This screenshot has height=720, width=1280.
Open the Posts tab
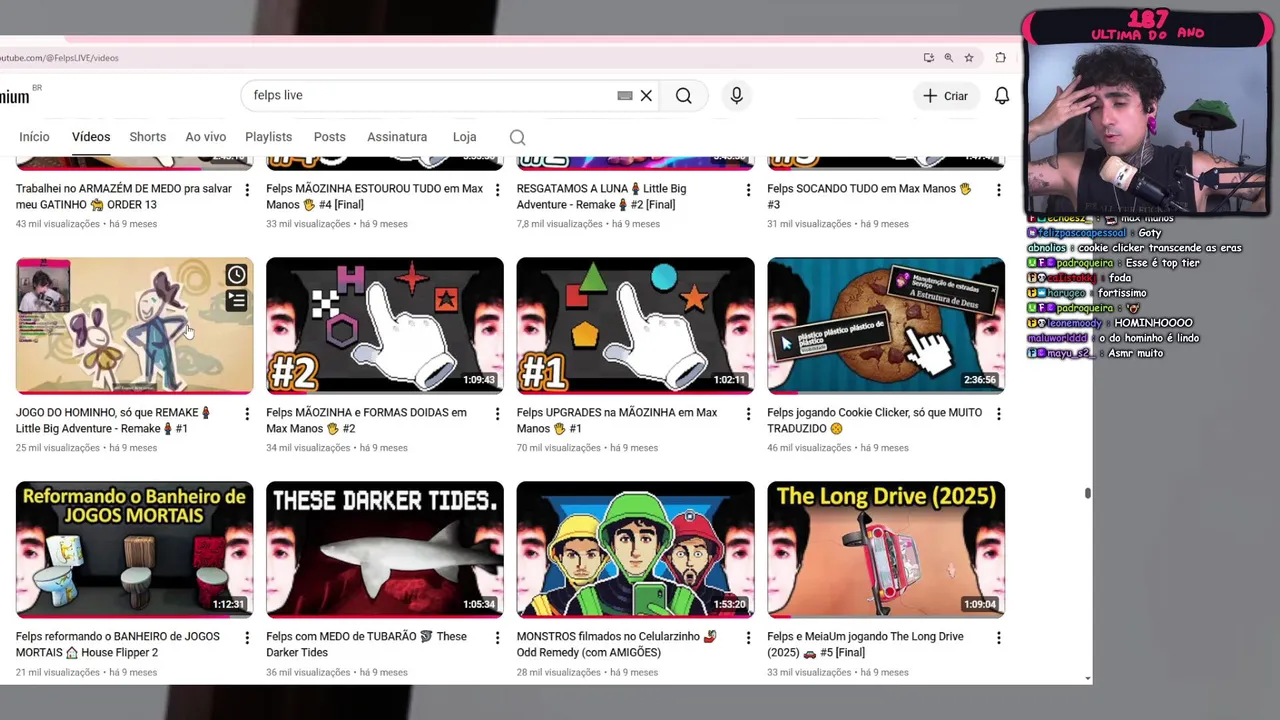point(330,137)
